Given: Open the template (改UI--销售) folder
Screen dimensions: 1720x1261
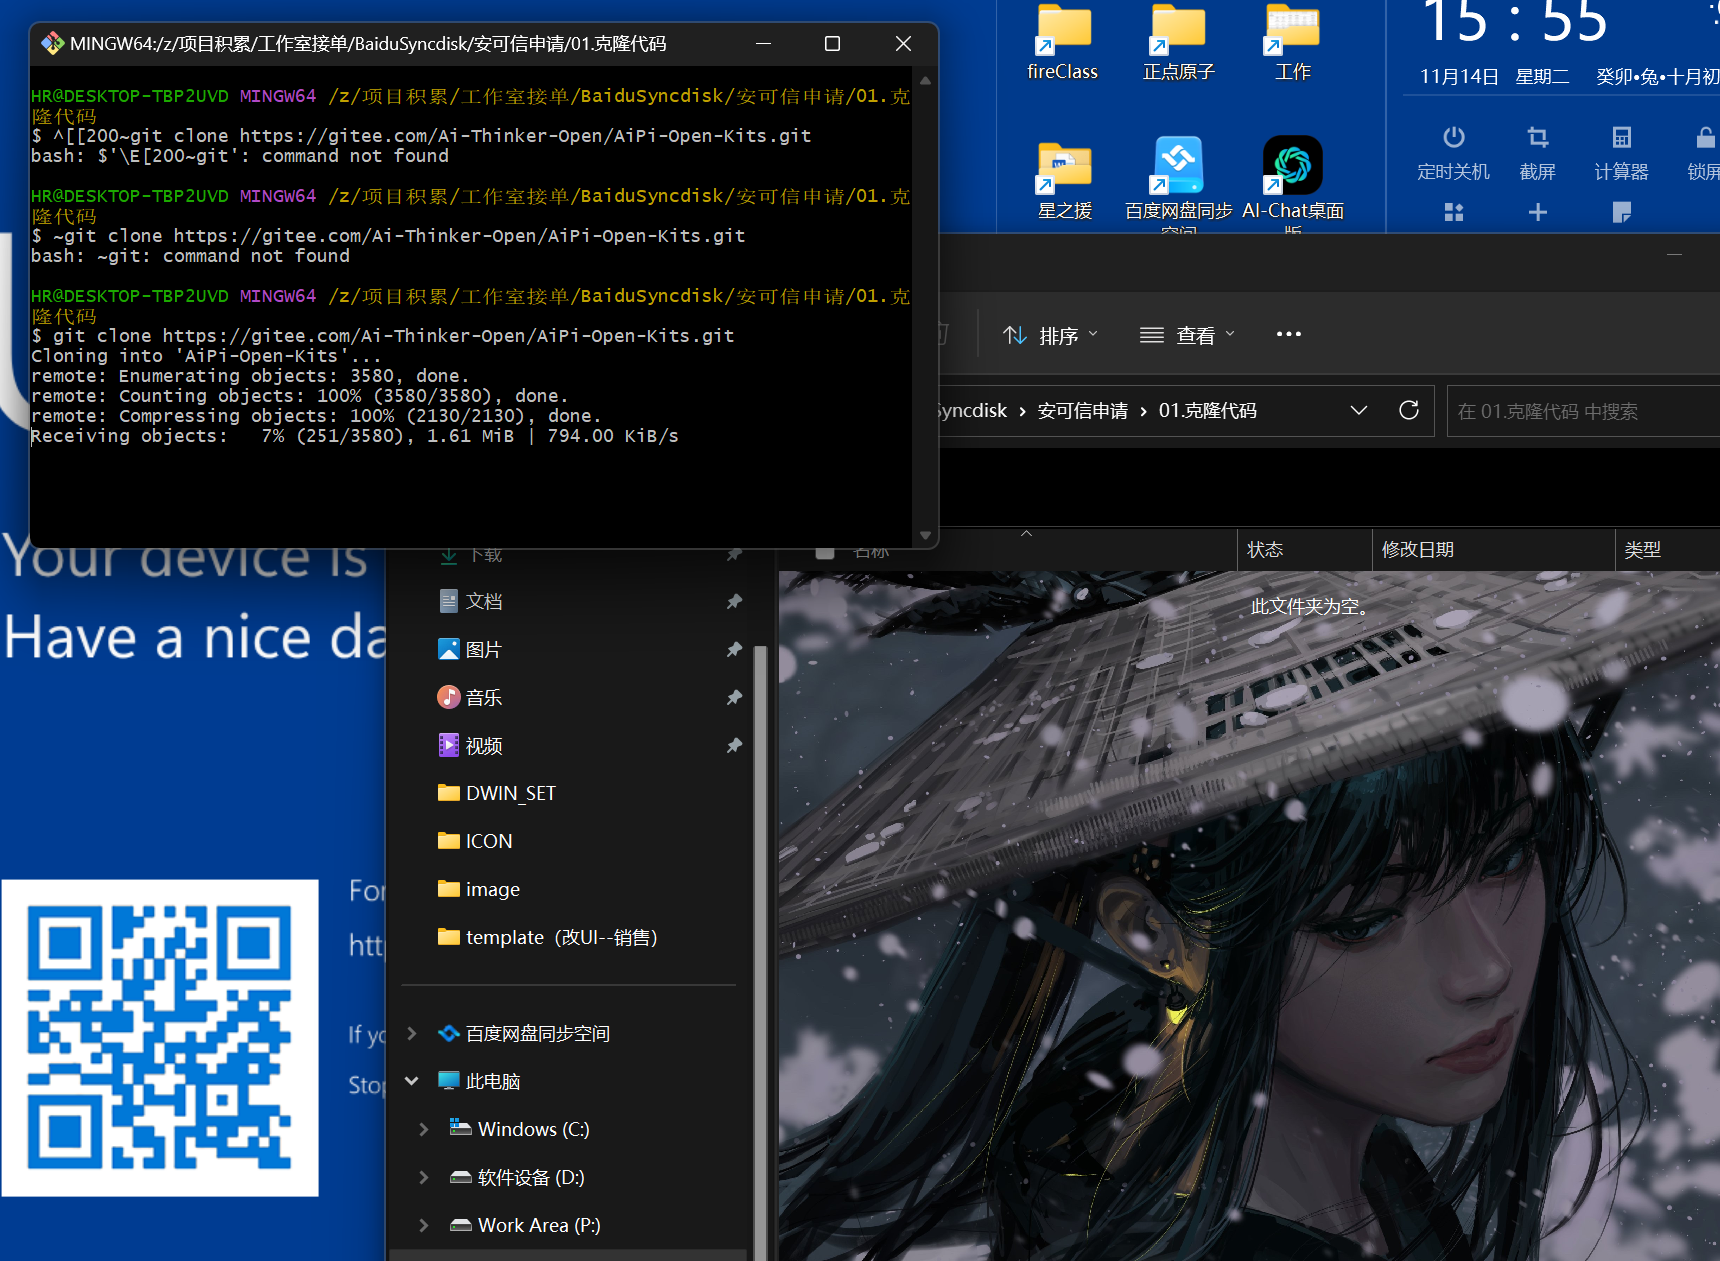Looking at the screenshot, I should pyautogui.click(x=548, y=937).
